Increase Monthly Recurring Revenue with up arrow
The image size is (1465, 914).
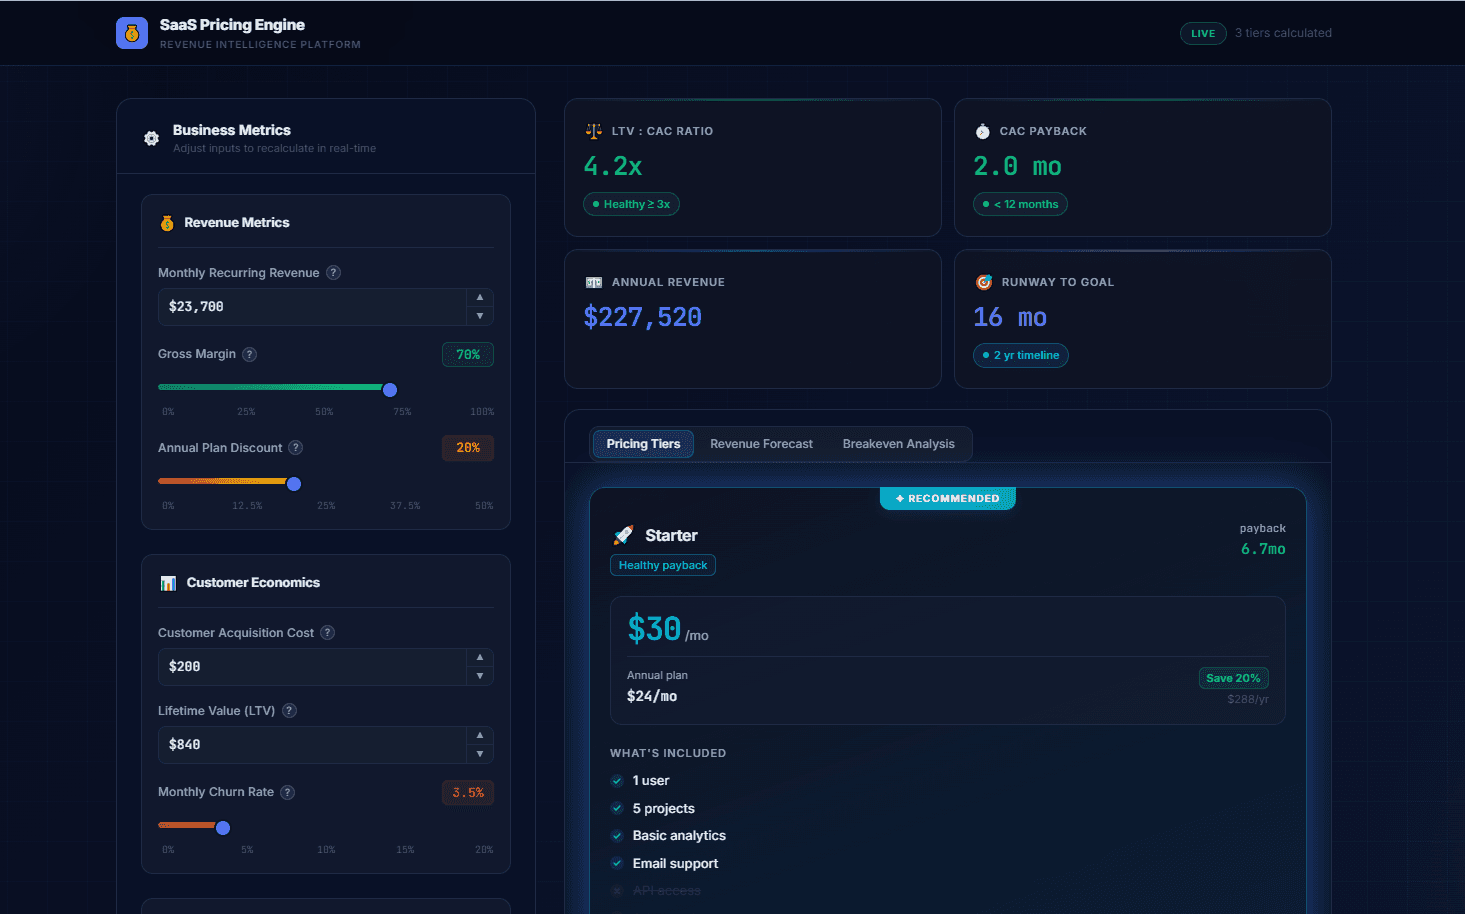point(480,297)
